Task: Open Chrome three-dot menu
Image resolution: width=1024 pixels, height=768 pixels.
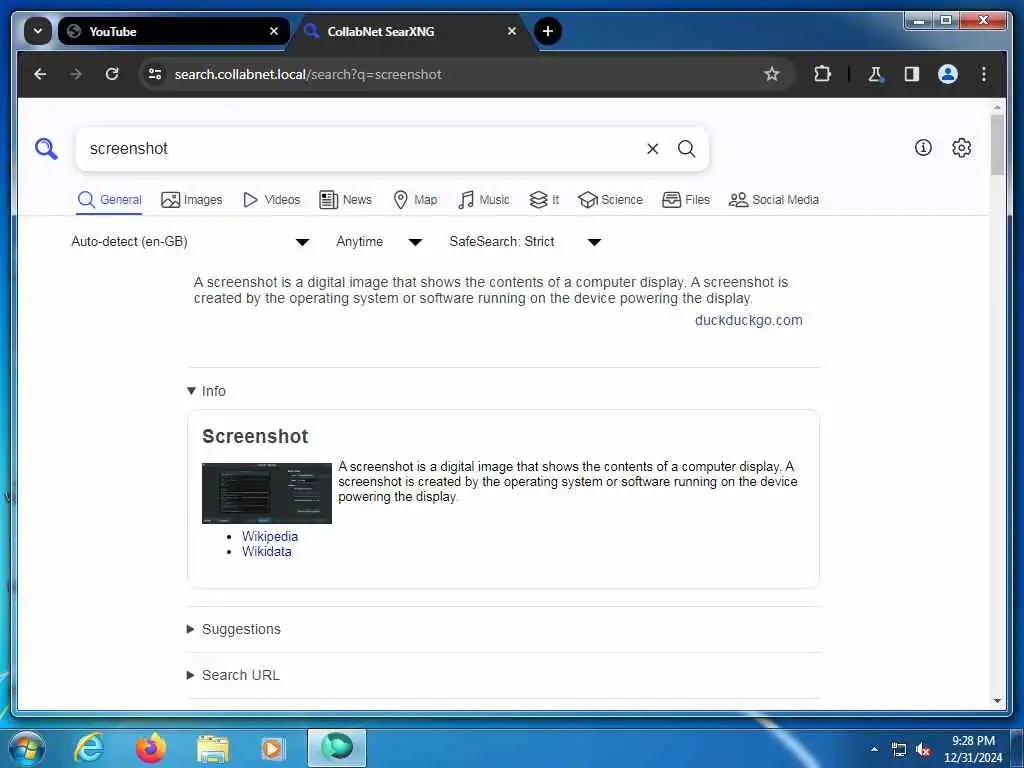Action: (x=984, y=74)
